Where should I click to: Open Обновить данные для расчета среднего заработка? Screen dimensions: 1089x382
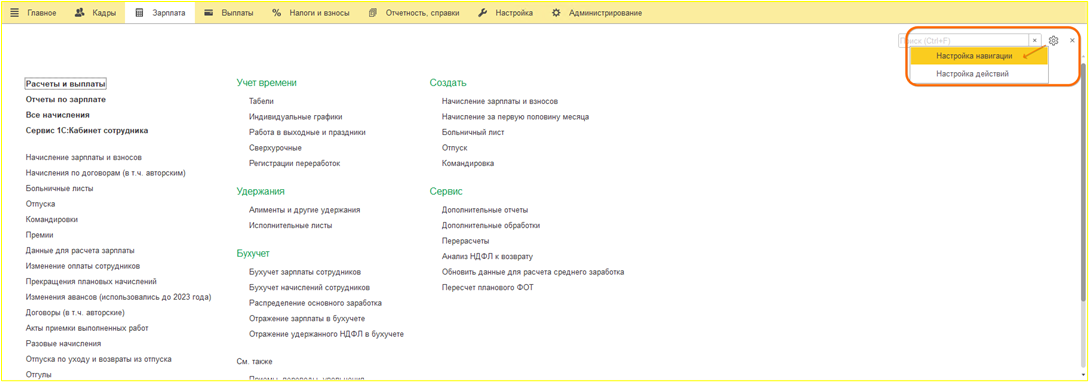(x=533, y=272)
